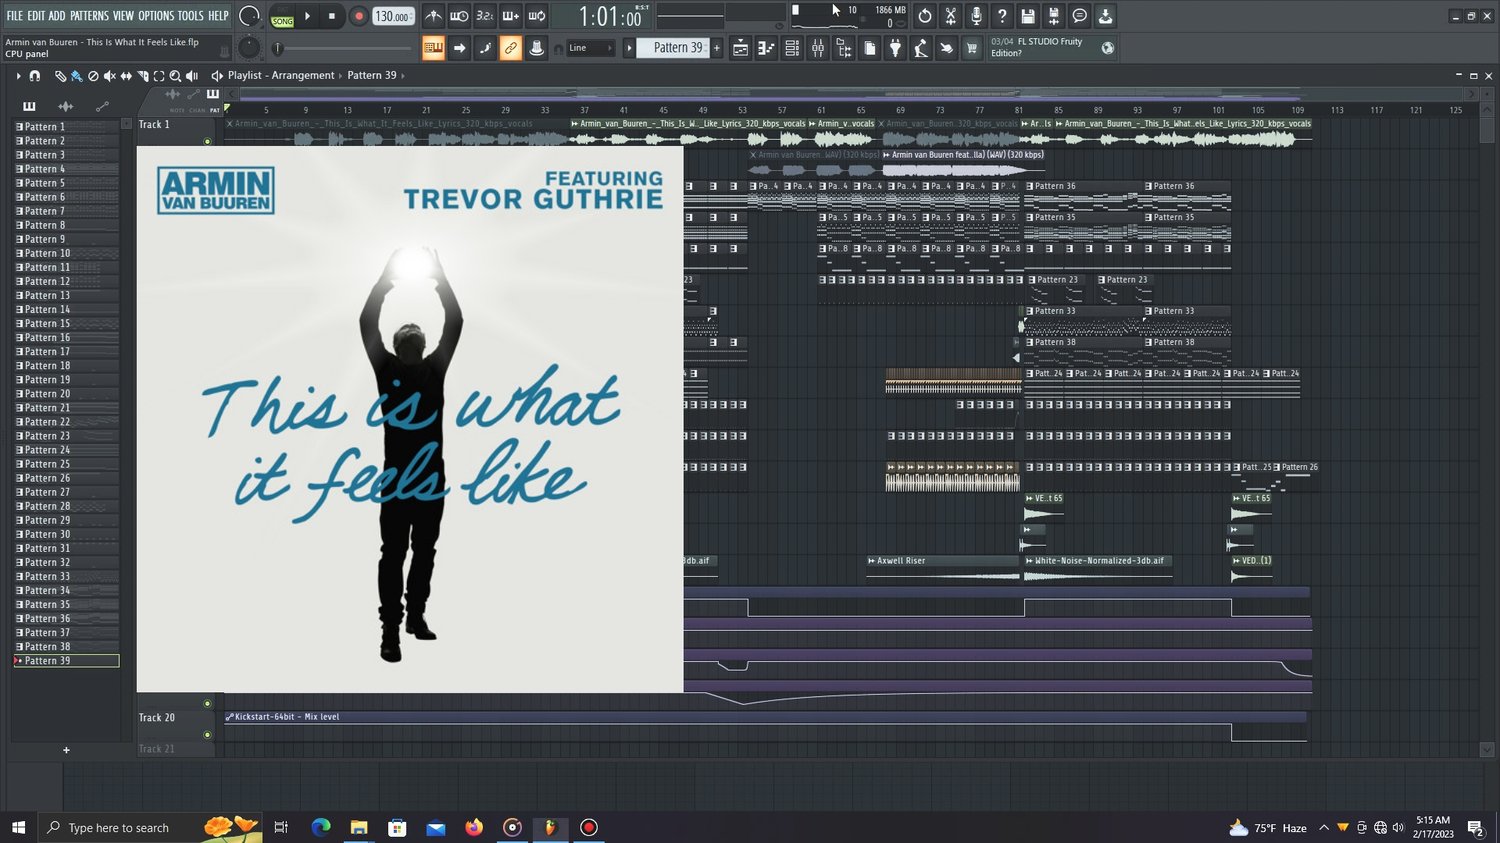Expand the arrow left of pattern selector

[x=629, y=48]
